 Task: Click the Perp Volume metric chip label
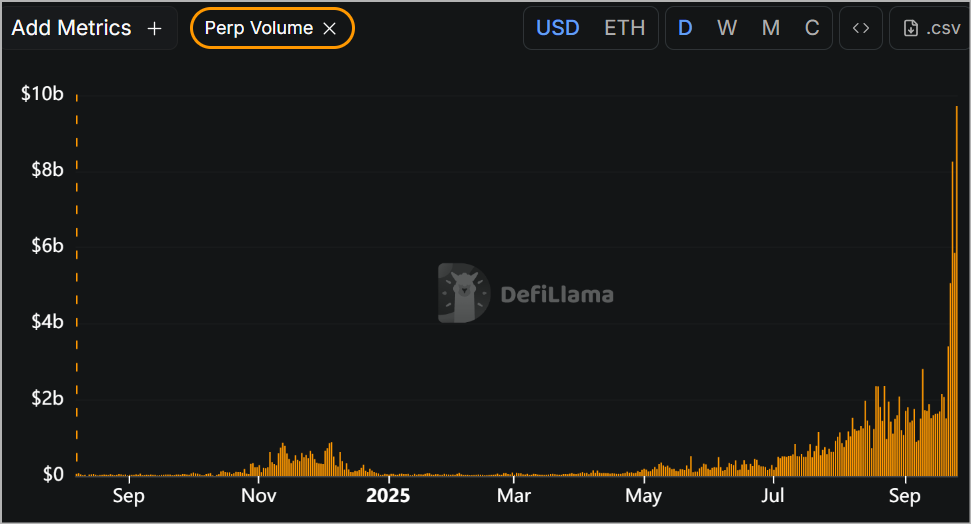258,28
